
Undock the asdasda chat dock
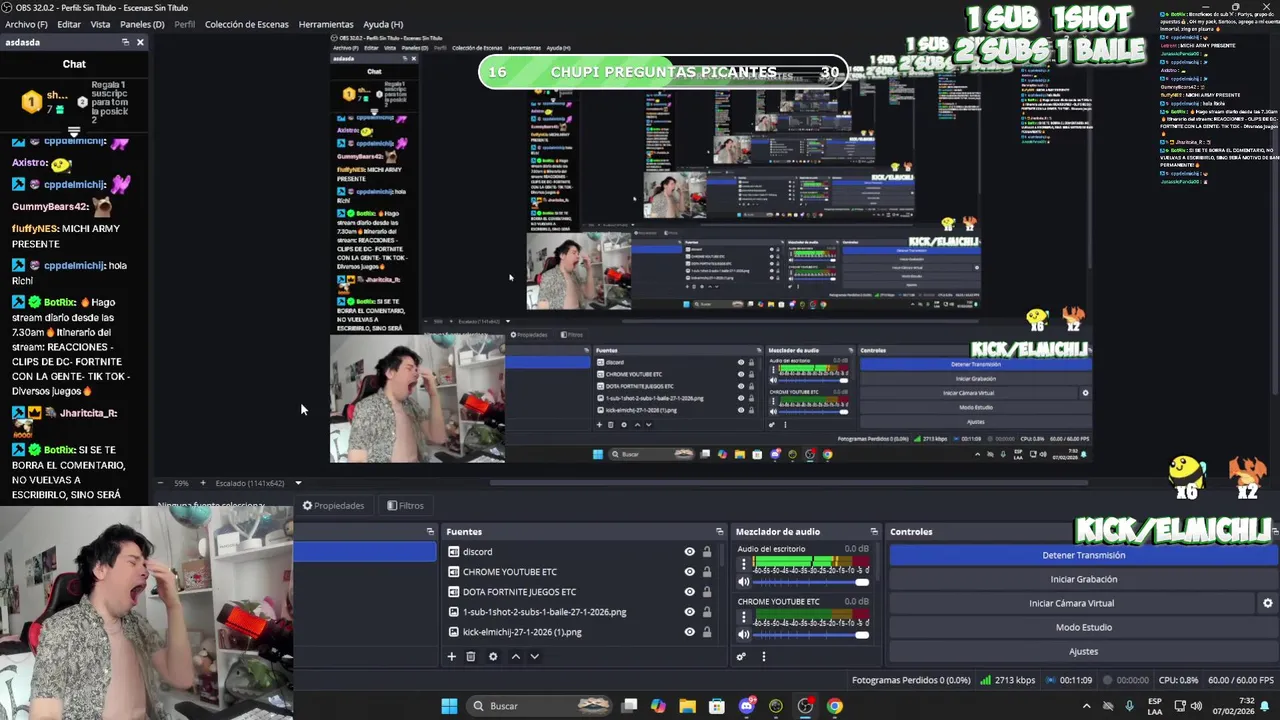(125, 42)
